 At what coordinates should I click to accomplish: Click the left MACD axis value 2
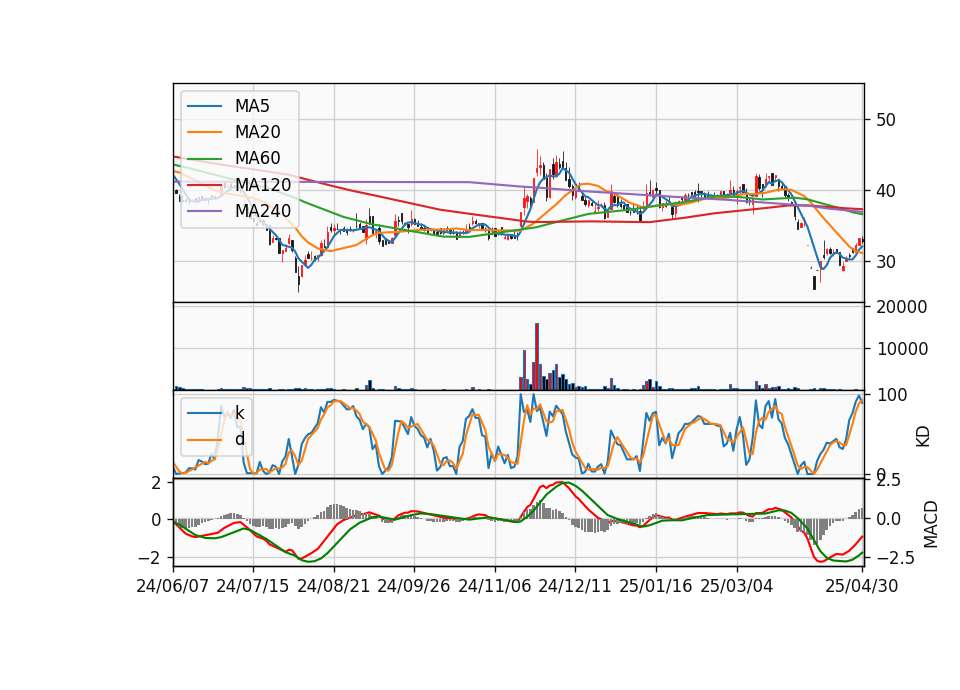coord(157,483)
